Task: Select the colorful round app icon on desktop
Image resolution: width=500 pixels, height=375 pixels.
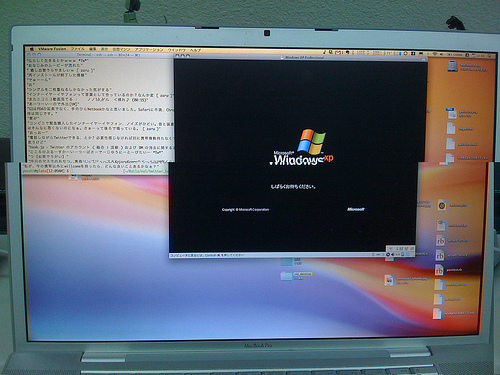Action: [x=443, y=206]
